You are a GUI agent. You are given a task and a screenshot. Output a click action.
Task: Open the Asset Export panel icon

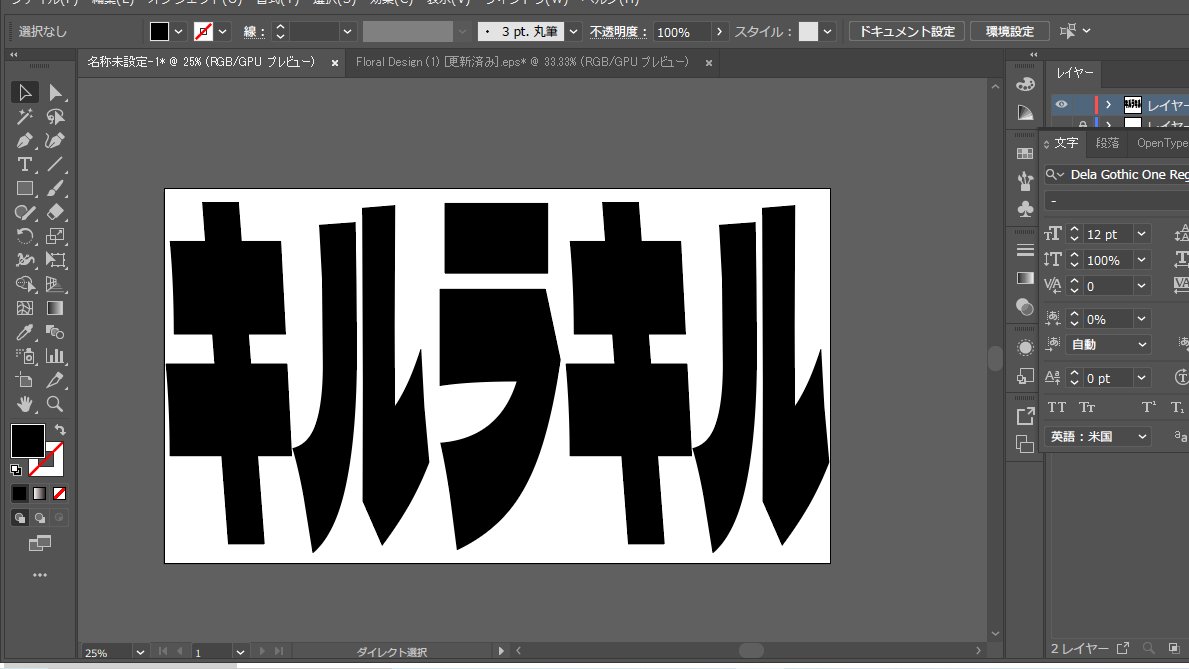point(1025,416)
